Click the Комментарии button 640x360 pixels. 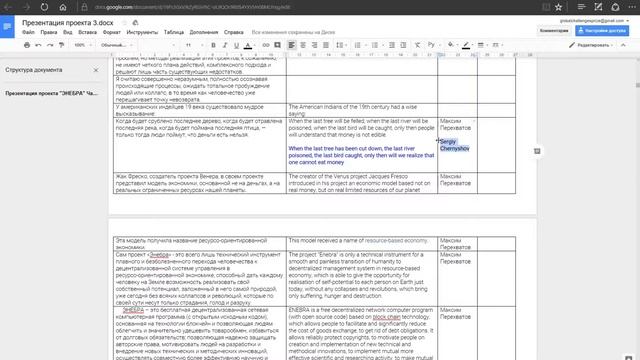pos(554,31)
